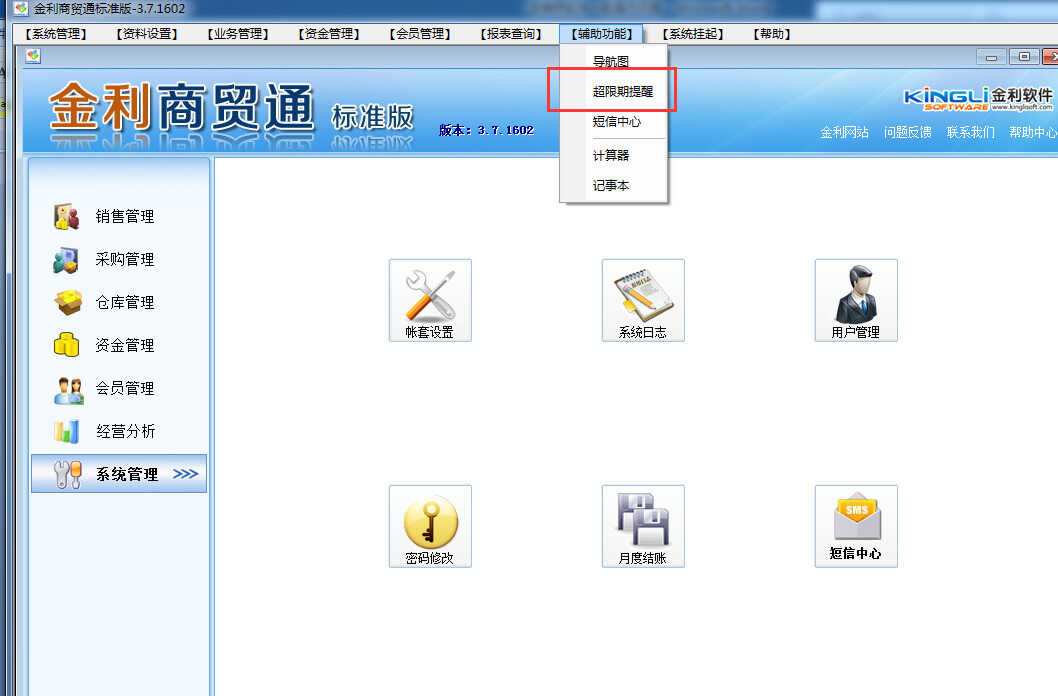Click the 资金管理 coins icon in sidebar
1058x696 pixels.
pyautogui.click(x=67, y=345)
